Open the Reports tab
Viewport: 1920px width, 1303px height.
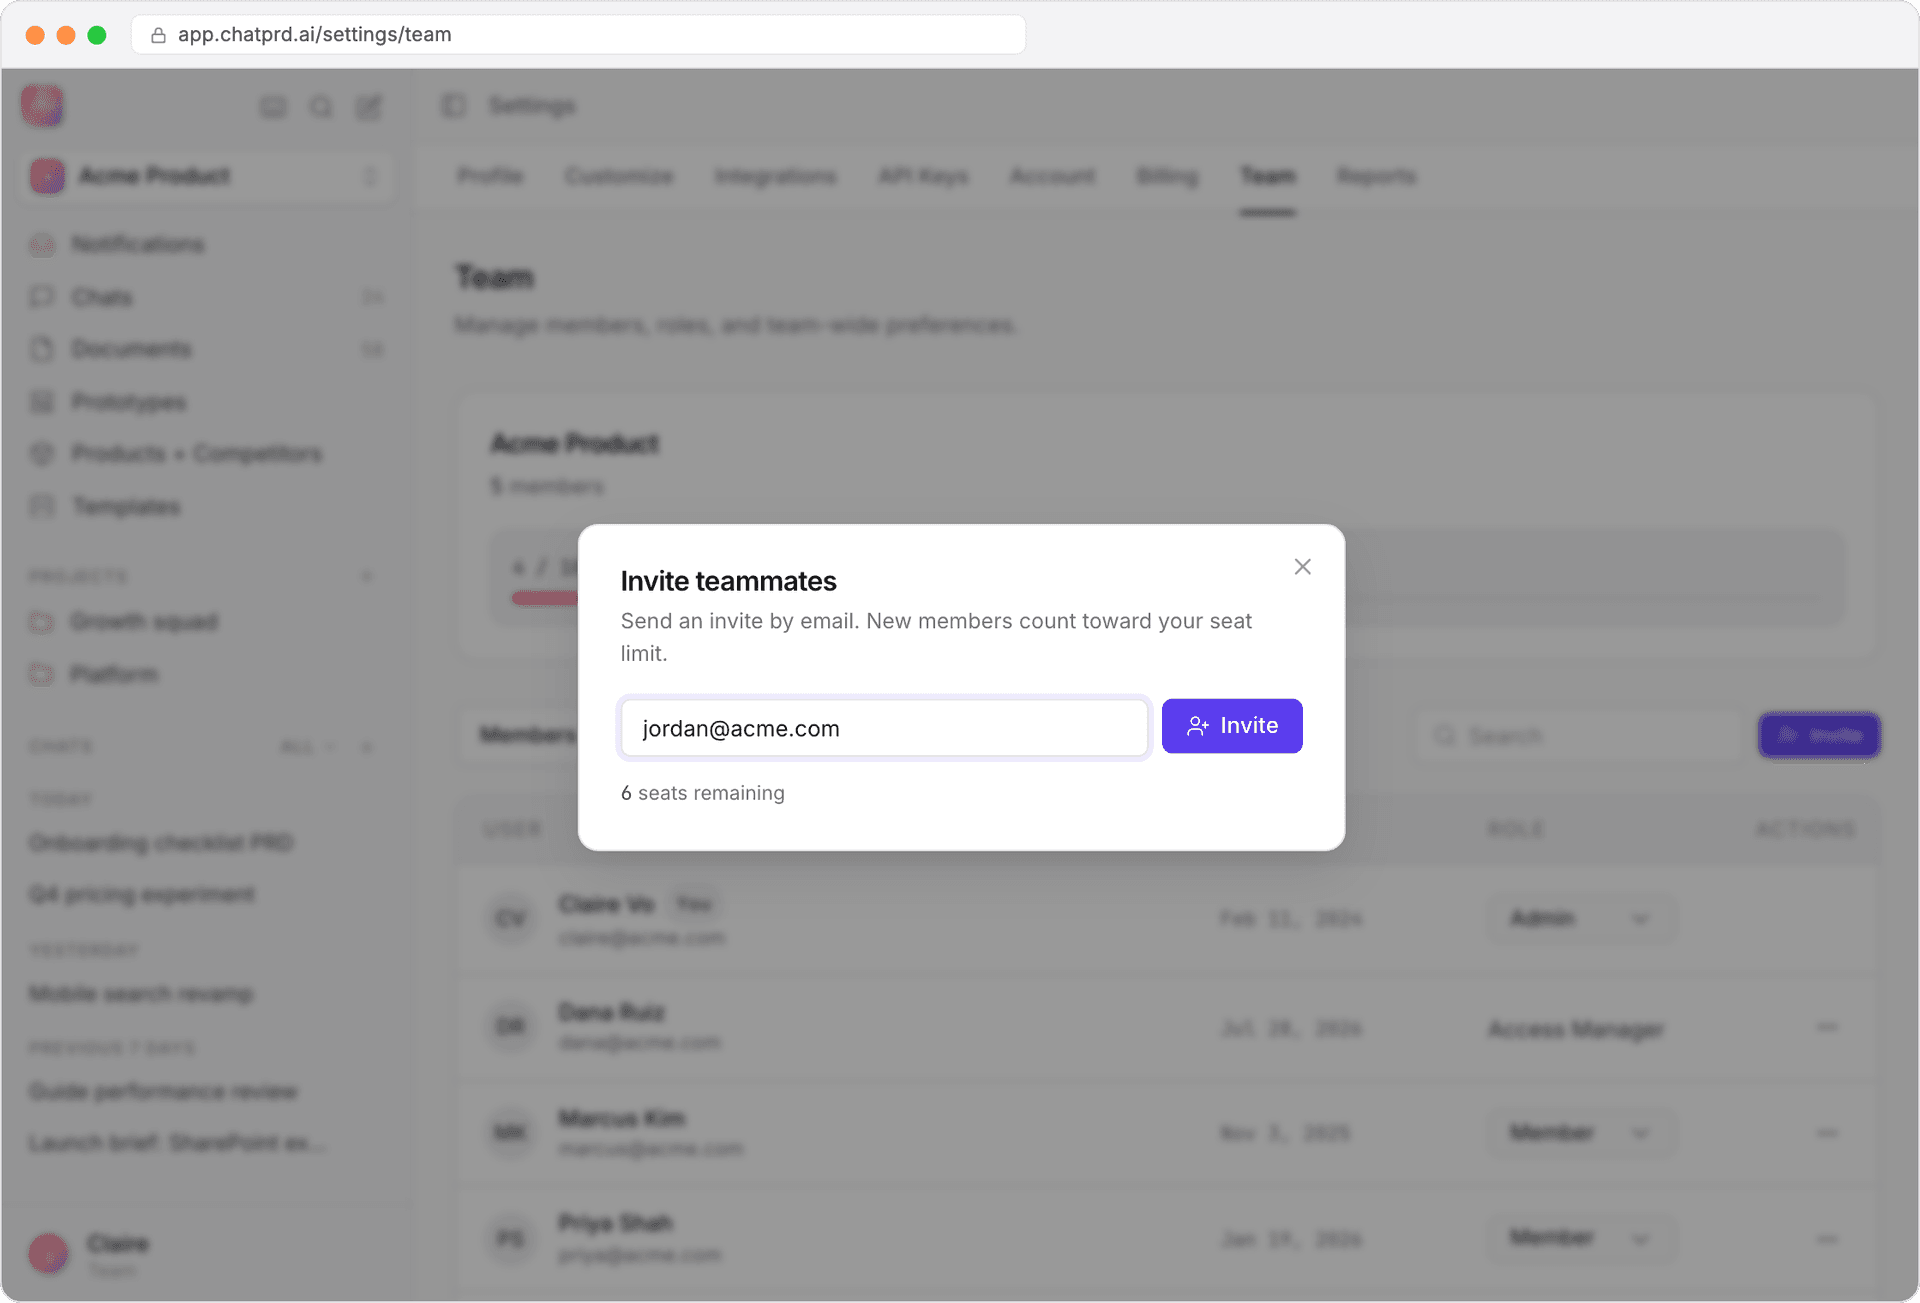coord(1376,176)
